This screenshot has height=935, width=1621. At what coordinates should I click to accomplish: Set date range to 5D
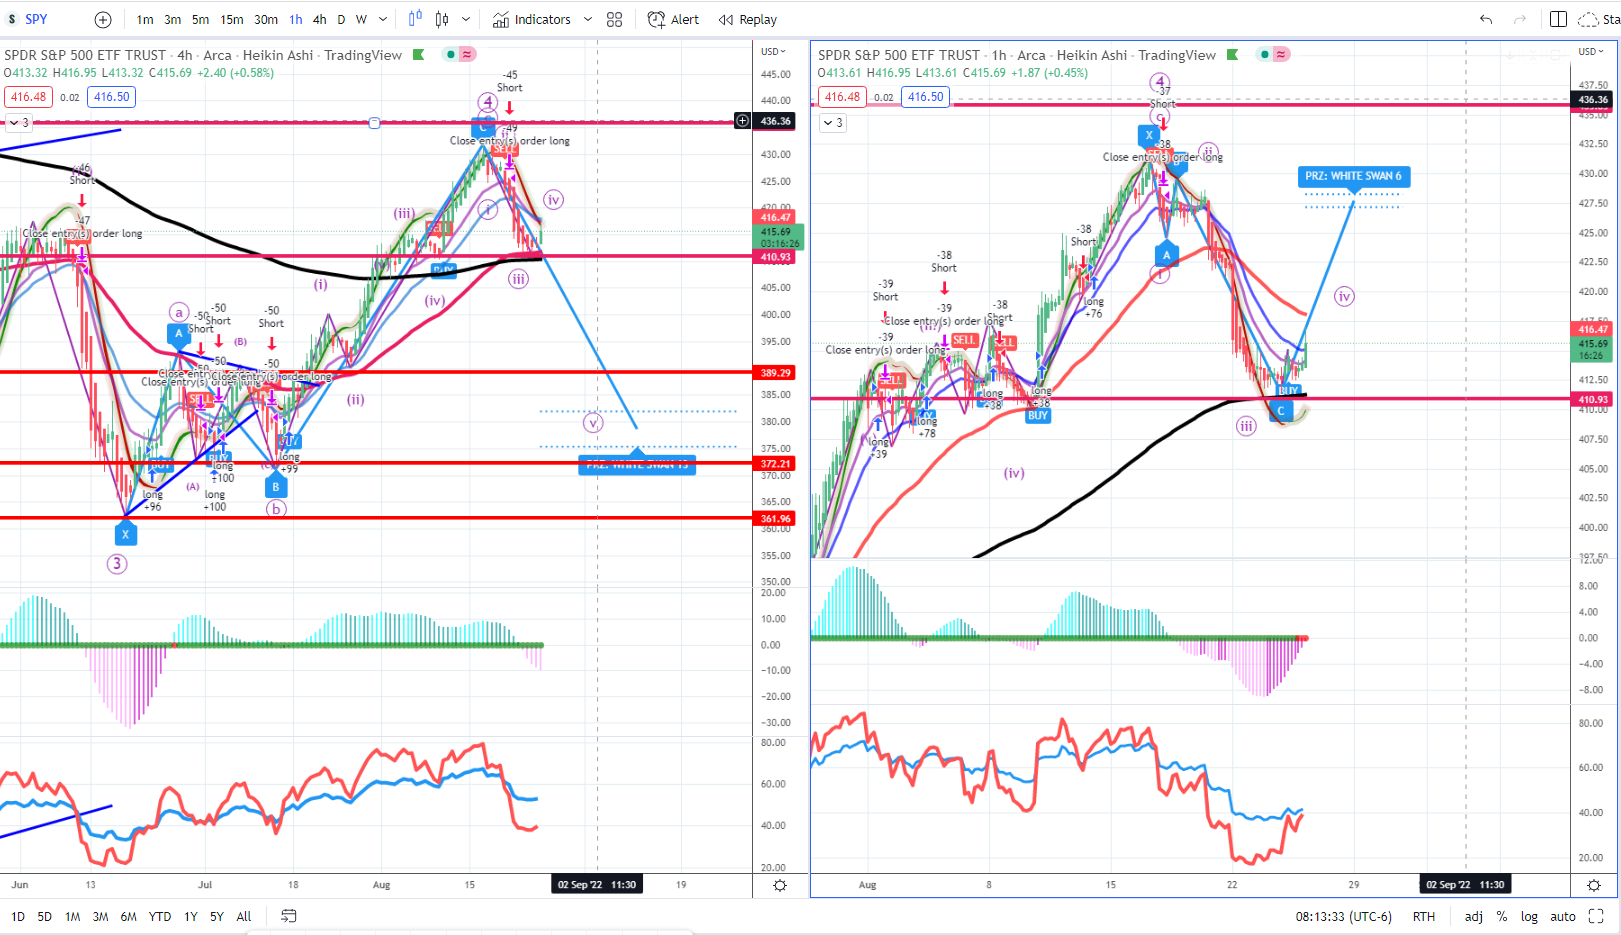point(45,916)
